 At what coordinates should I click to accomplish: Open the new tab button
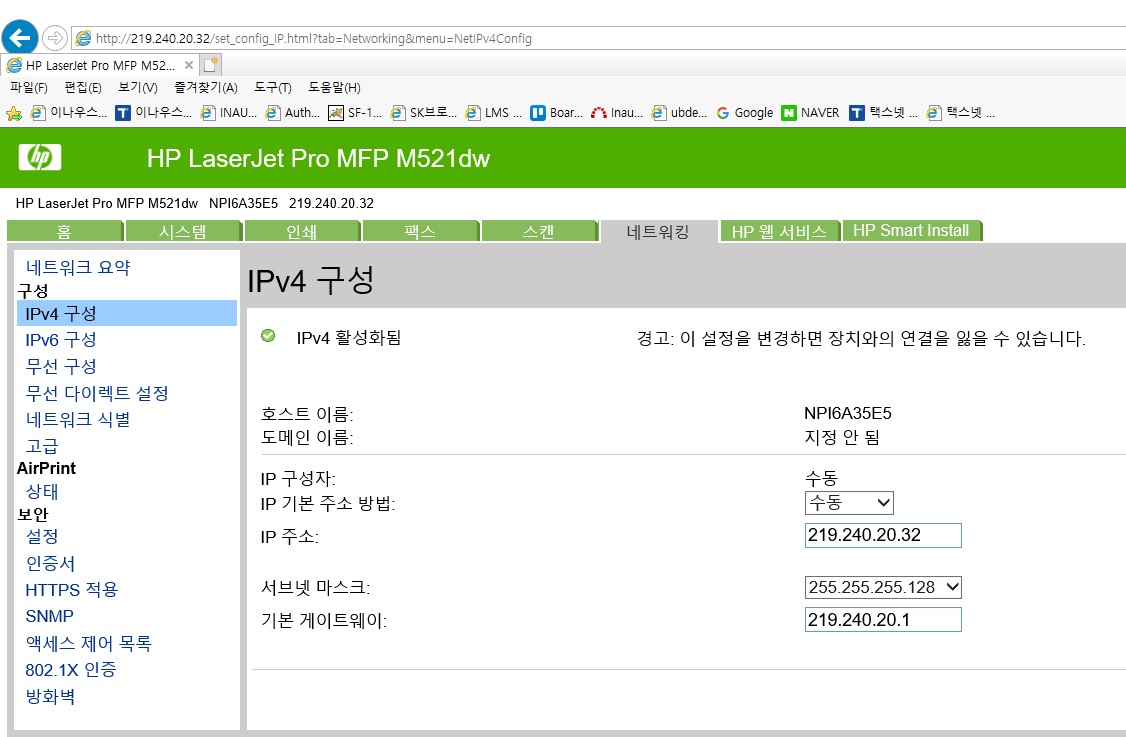(x=210, y=65)
